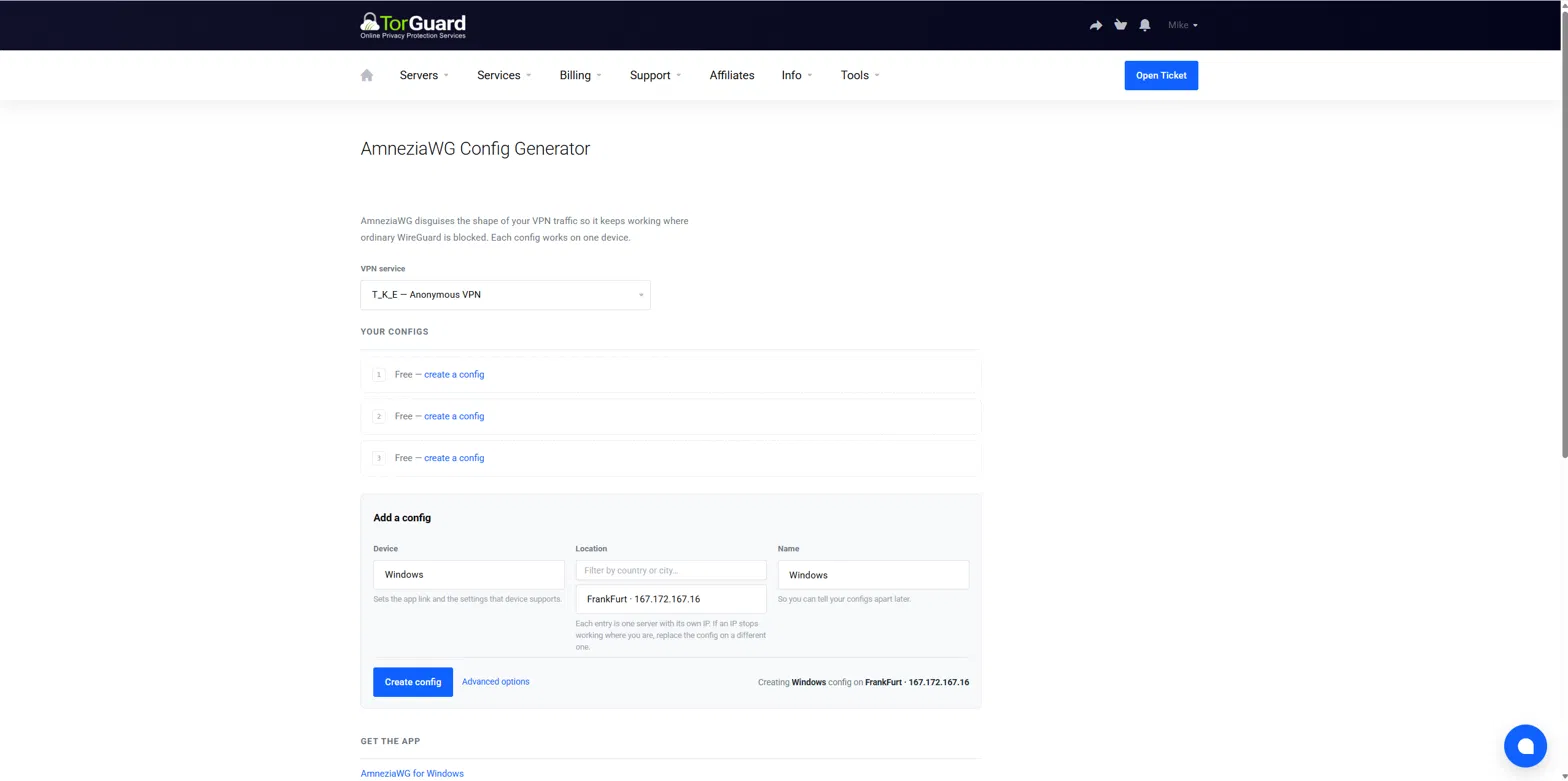Screen dimensions: 1568x781
Task: Expand the Tools menu
Action: [x=860, y=75]
